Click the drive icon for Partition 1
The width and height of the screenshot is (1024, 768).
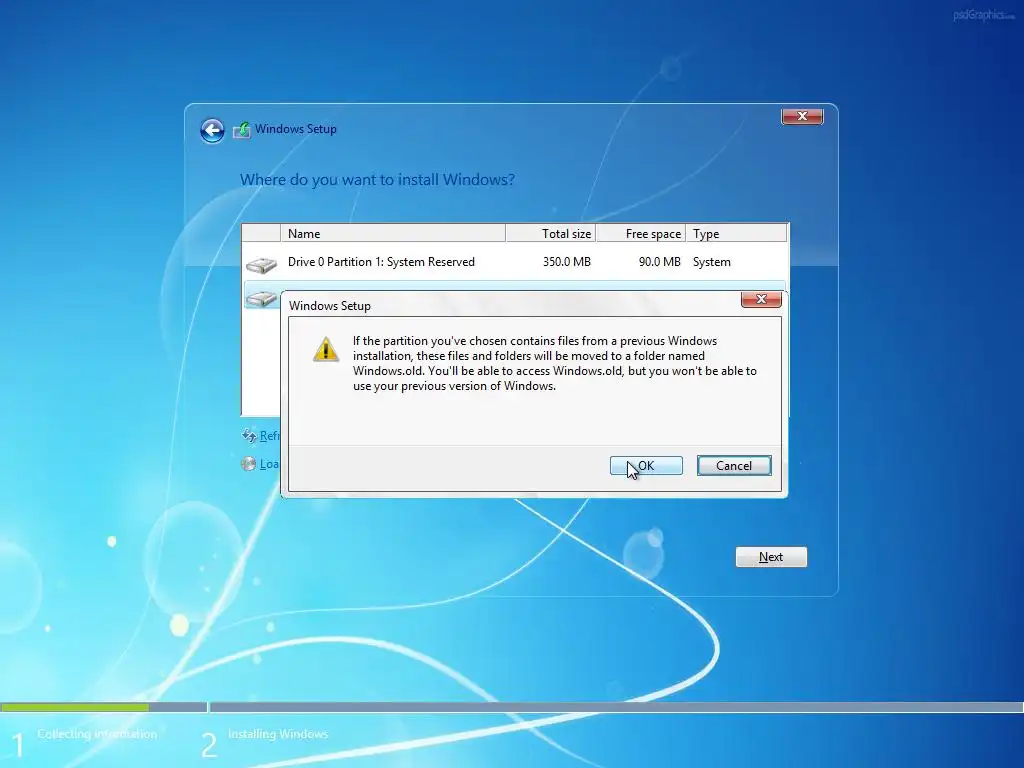coord(261,264)
